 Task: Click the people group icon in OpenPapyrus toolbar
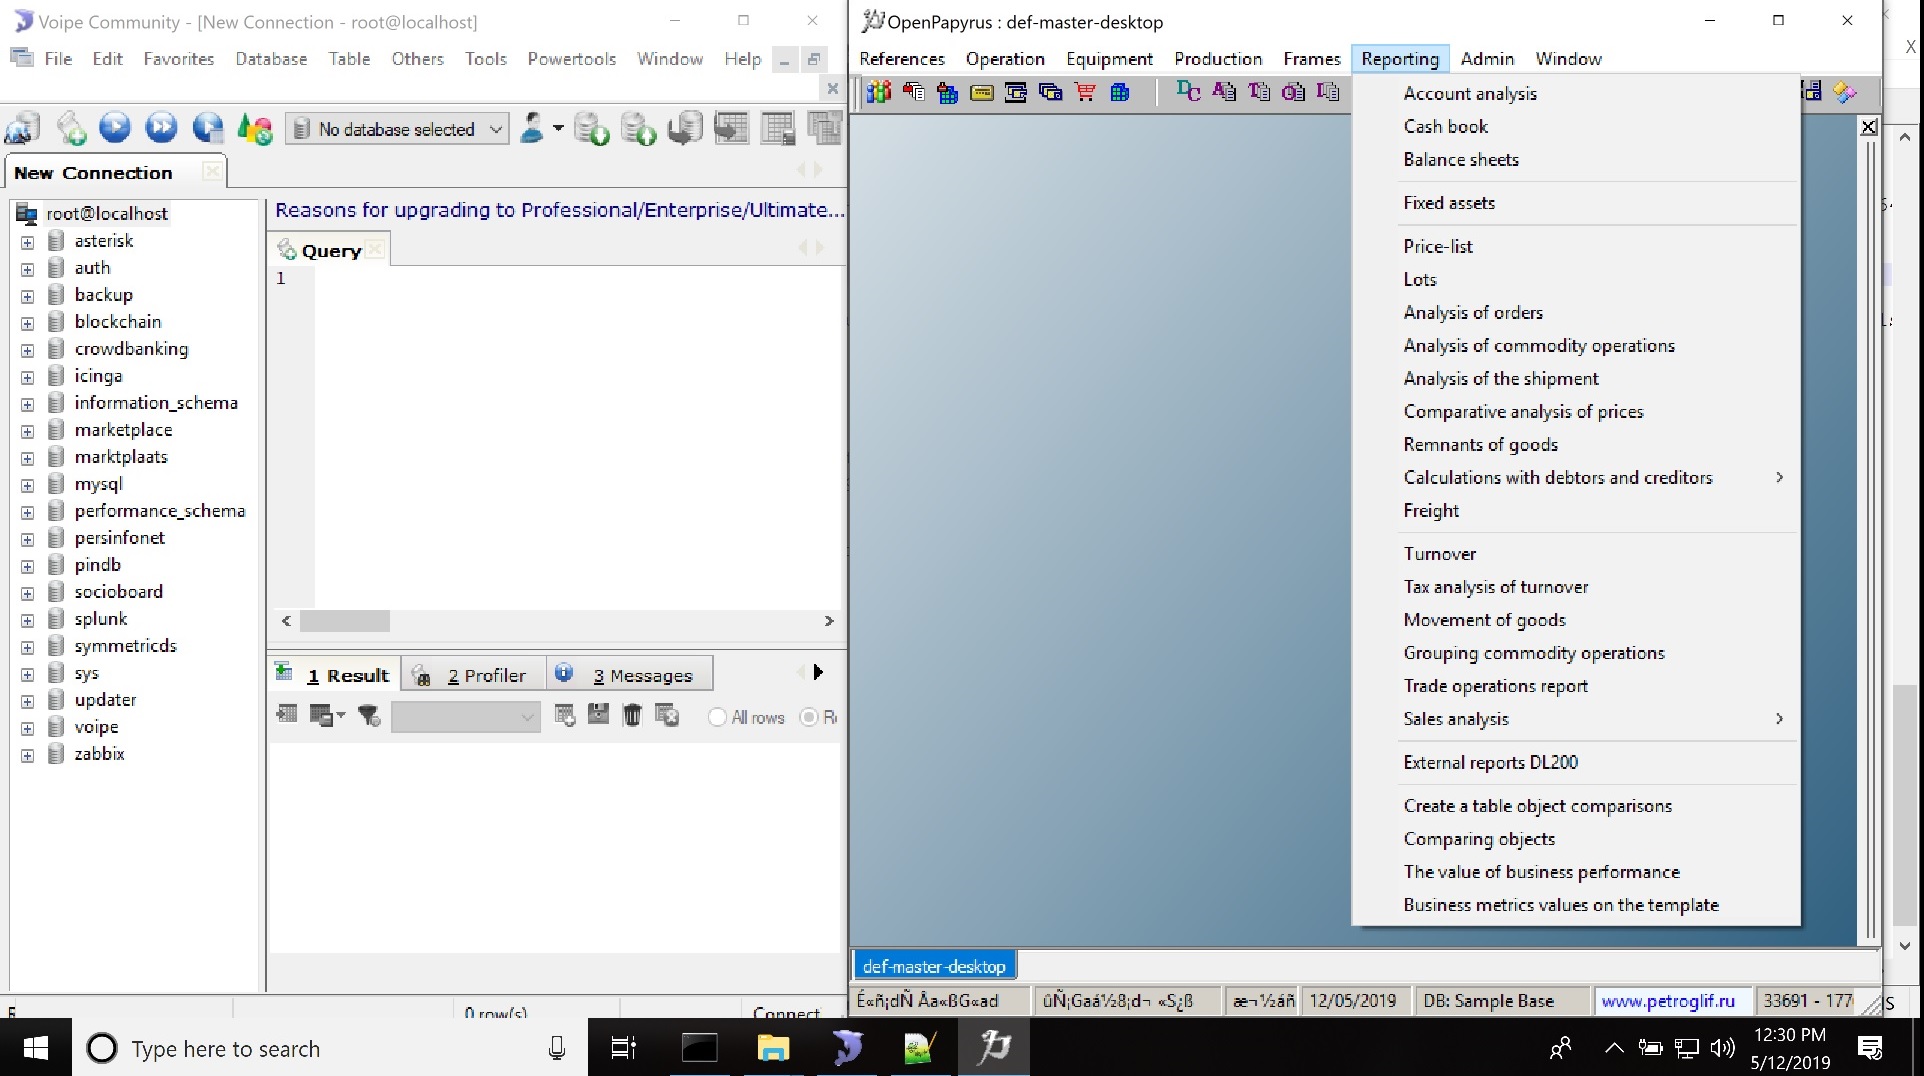[x=879, y=93]
